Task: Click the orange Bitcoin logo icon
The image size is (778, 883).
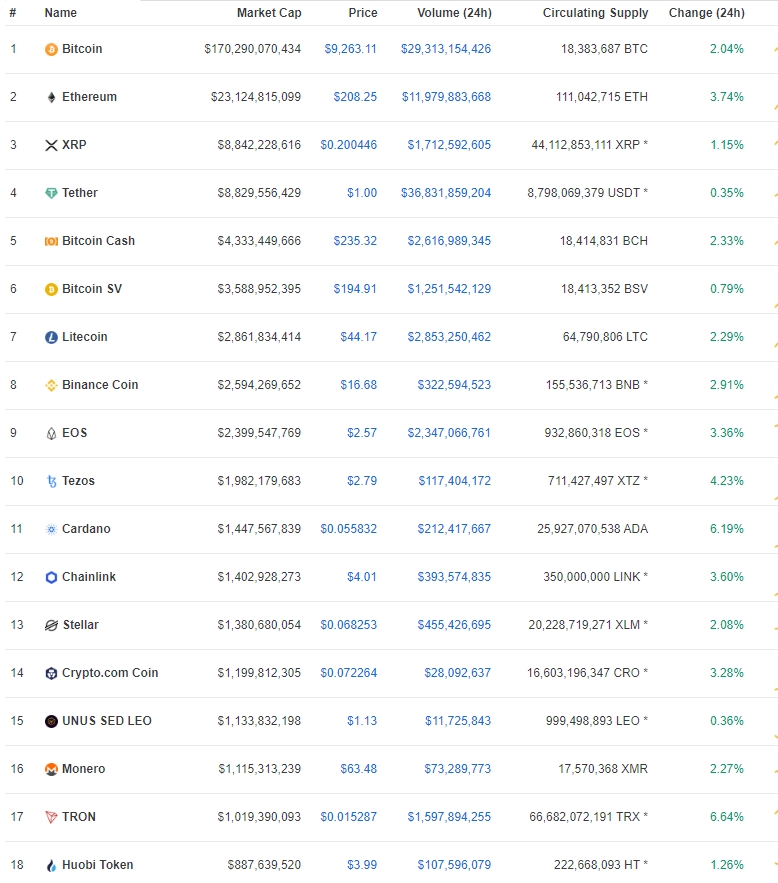Action: tap(51, 50)
